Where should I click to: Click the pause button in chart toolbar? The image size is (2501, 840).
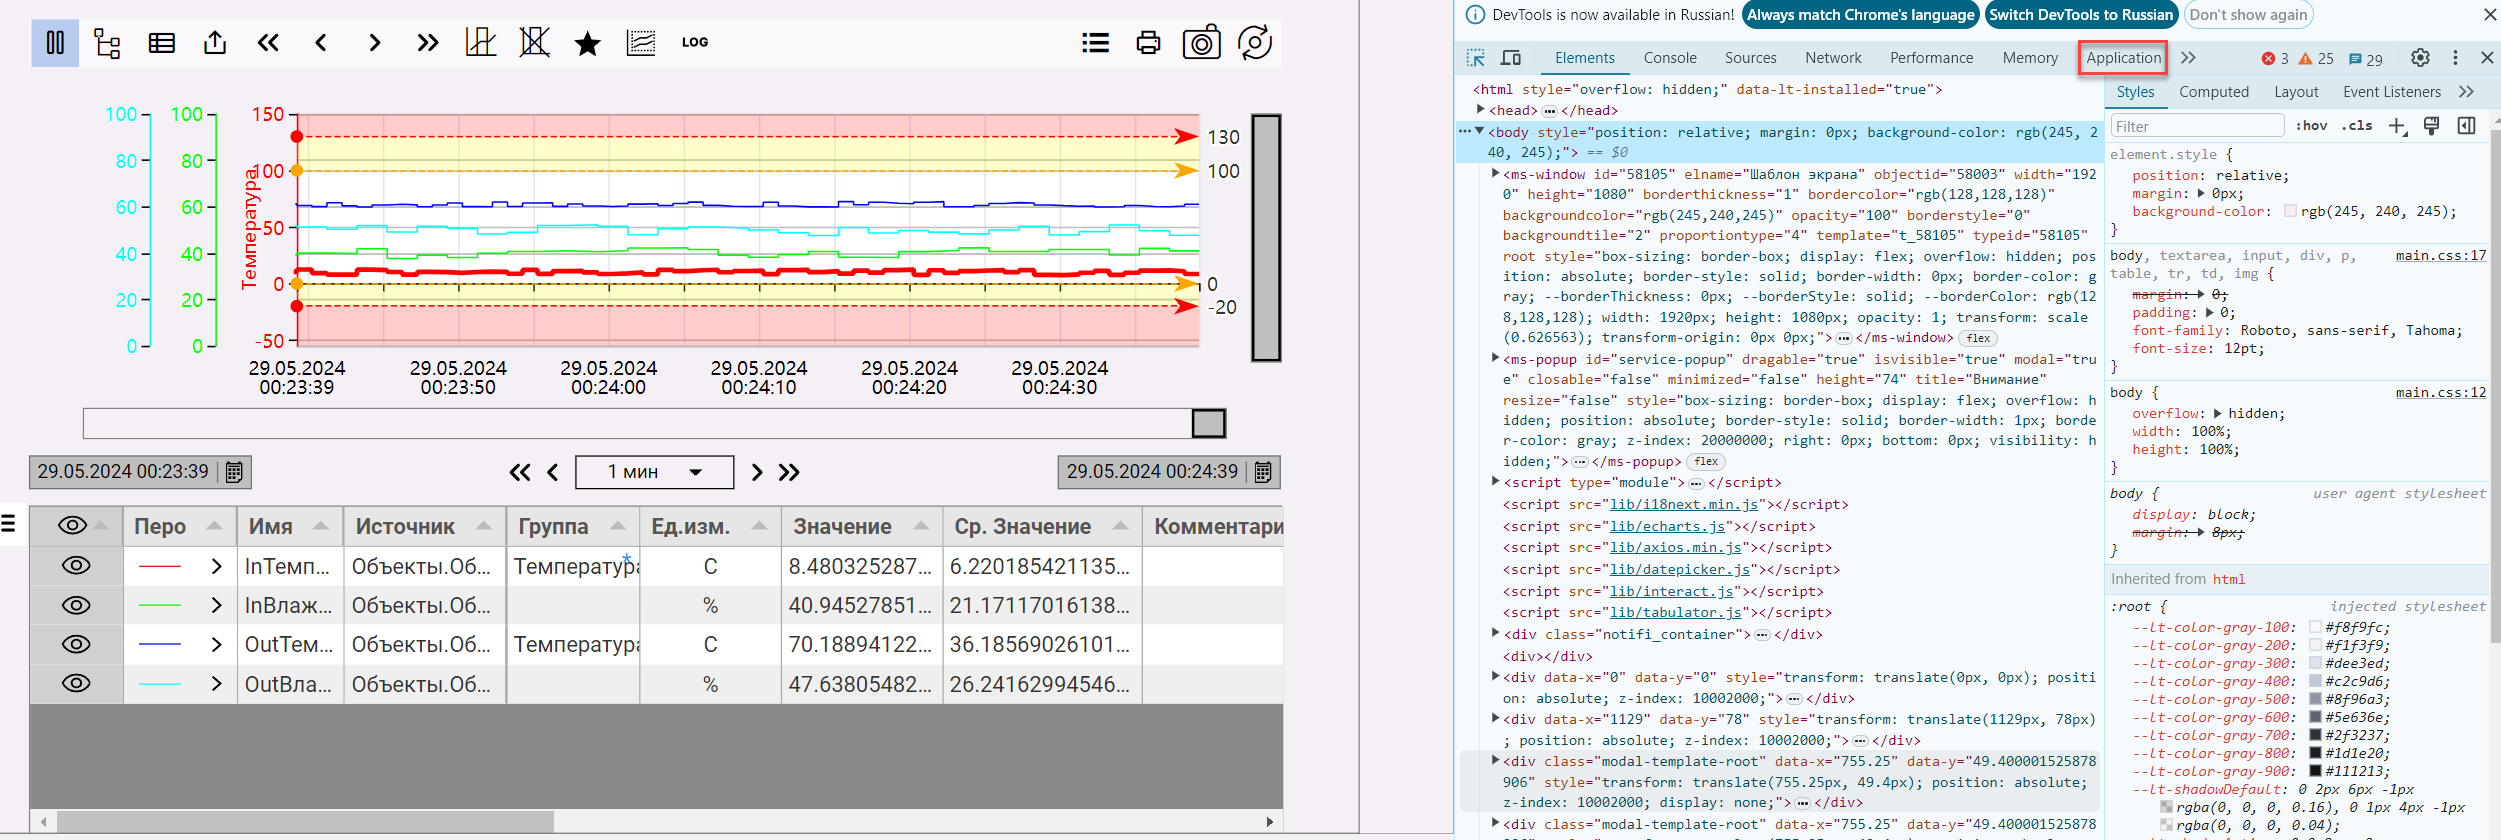point(55,43)
